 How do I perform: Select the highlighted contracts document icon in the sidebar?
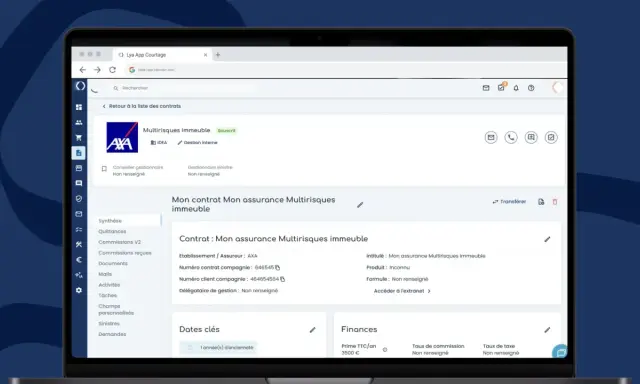coord(79,153)
